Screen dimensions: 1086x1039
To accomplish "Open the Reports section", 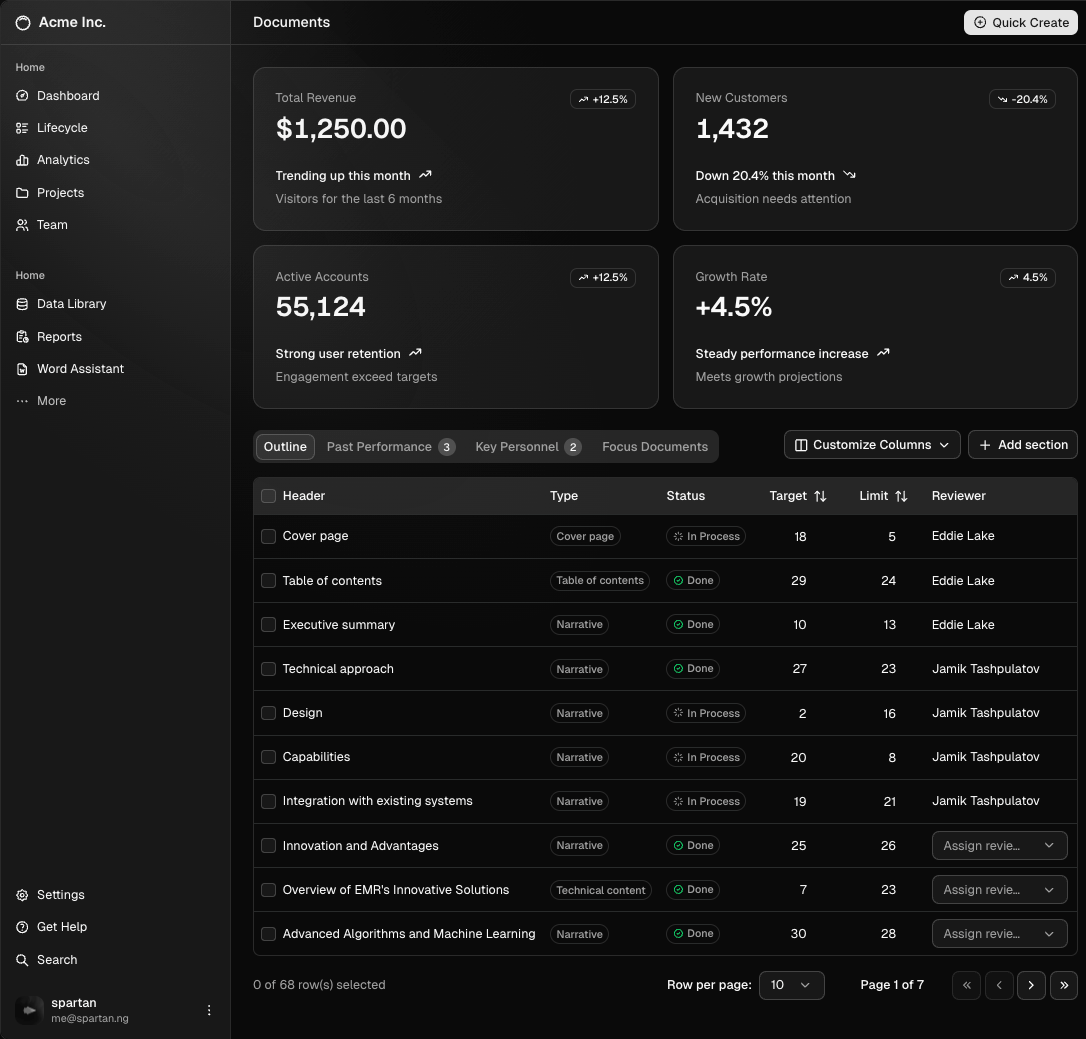I will [x=59, y=336].
